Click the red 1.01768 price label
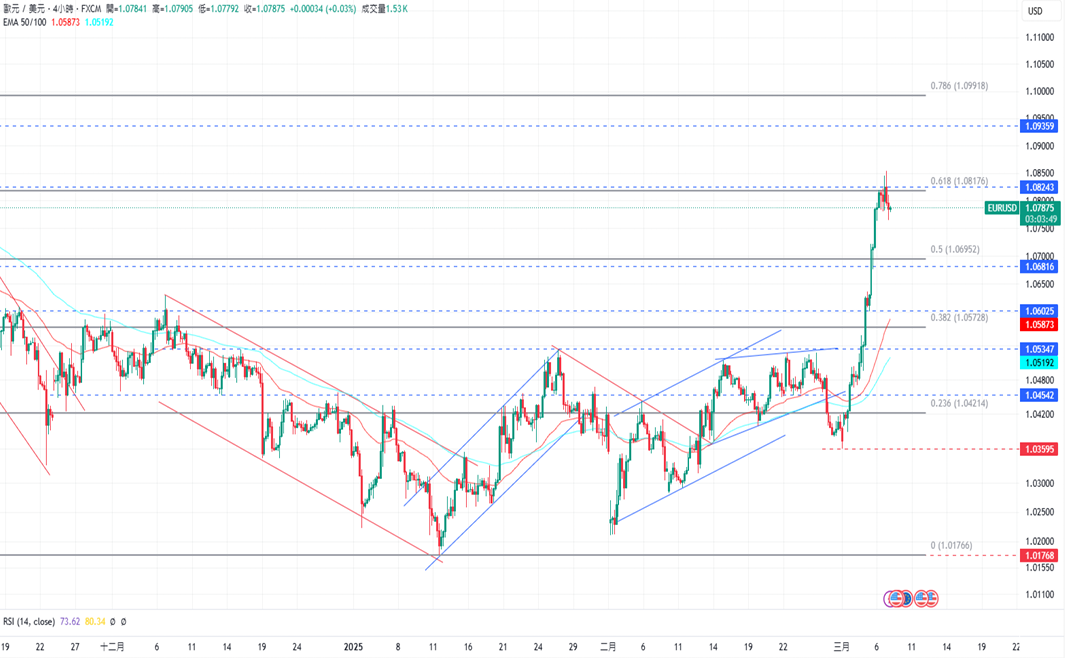1065x658 pixels. (1039, 555)
